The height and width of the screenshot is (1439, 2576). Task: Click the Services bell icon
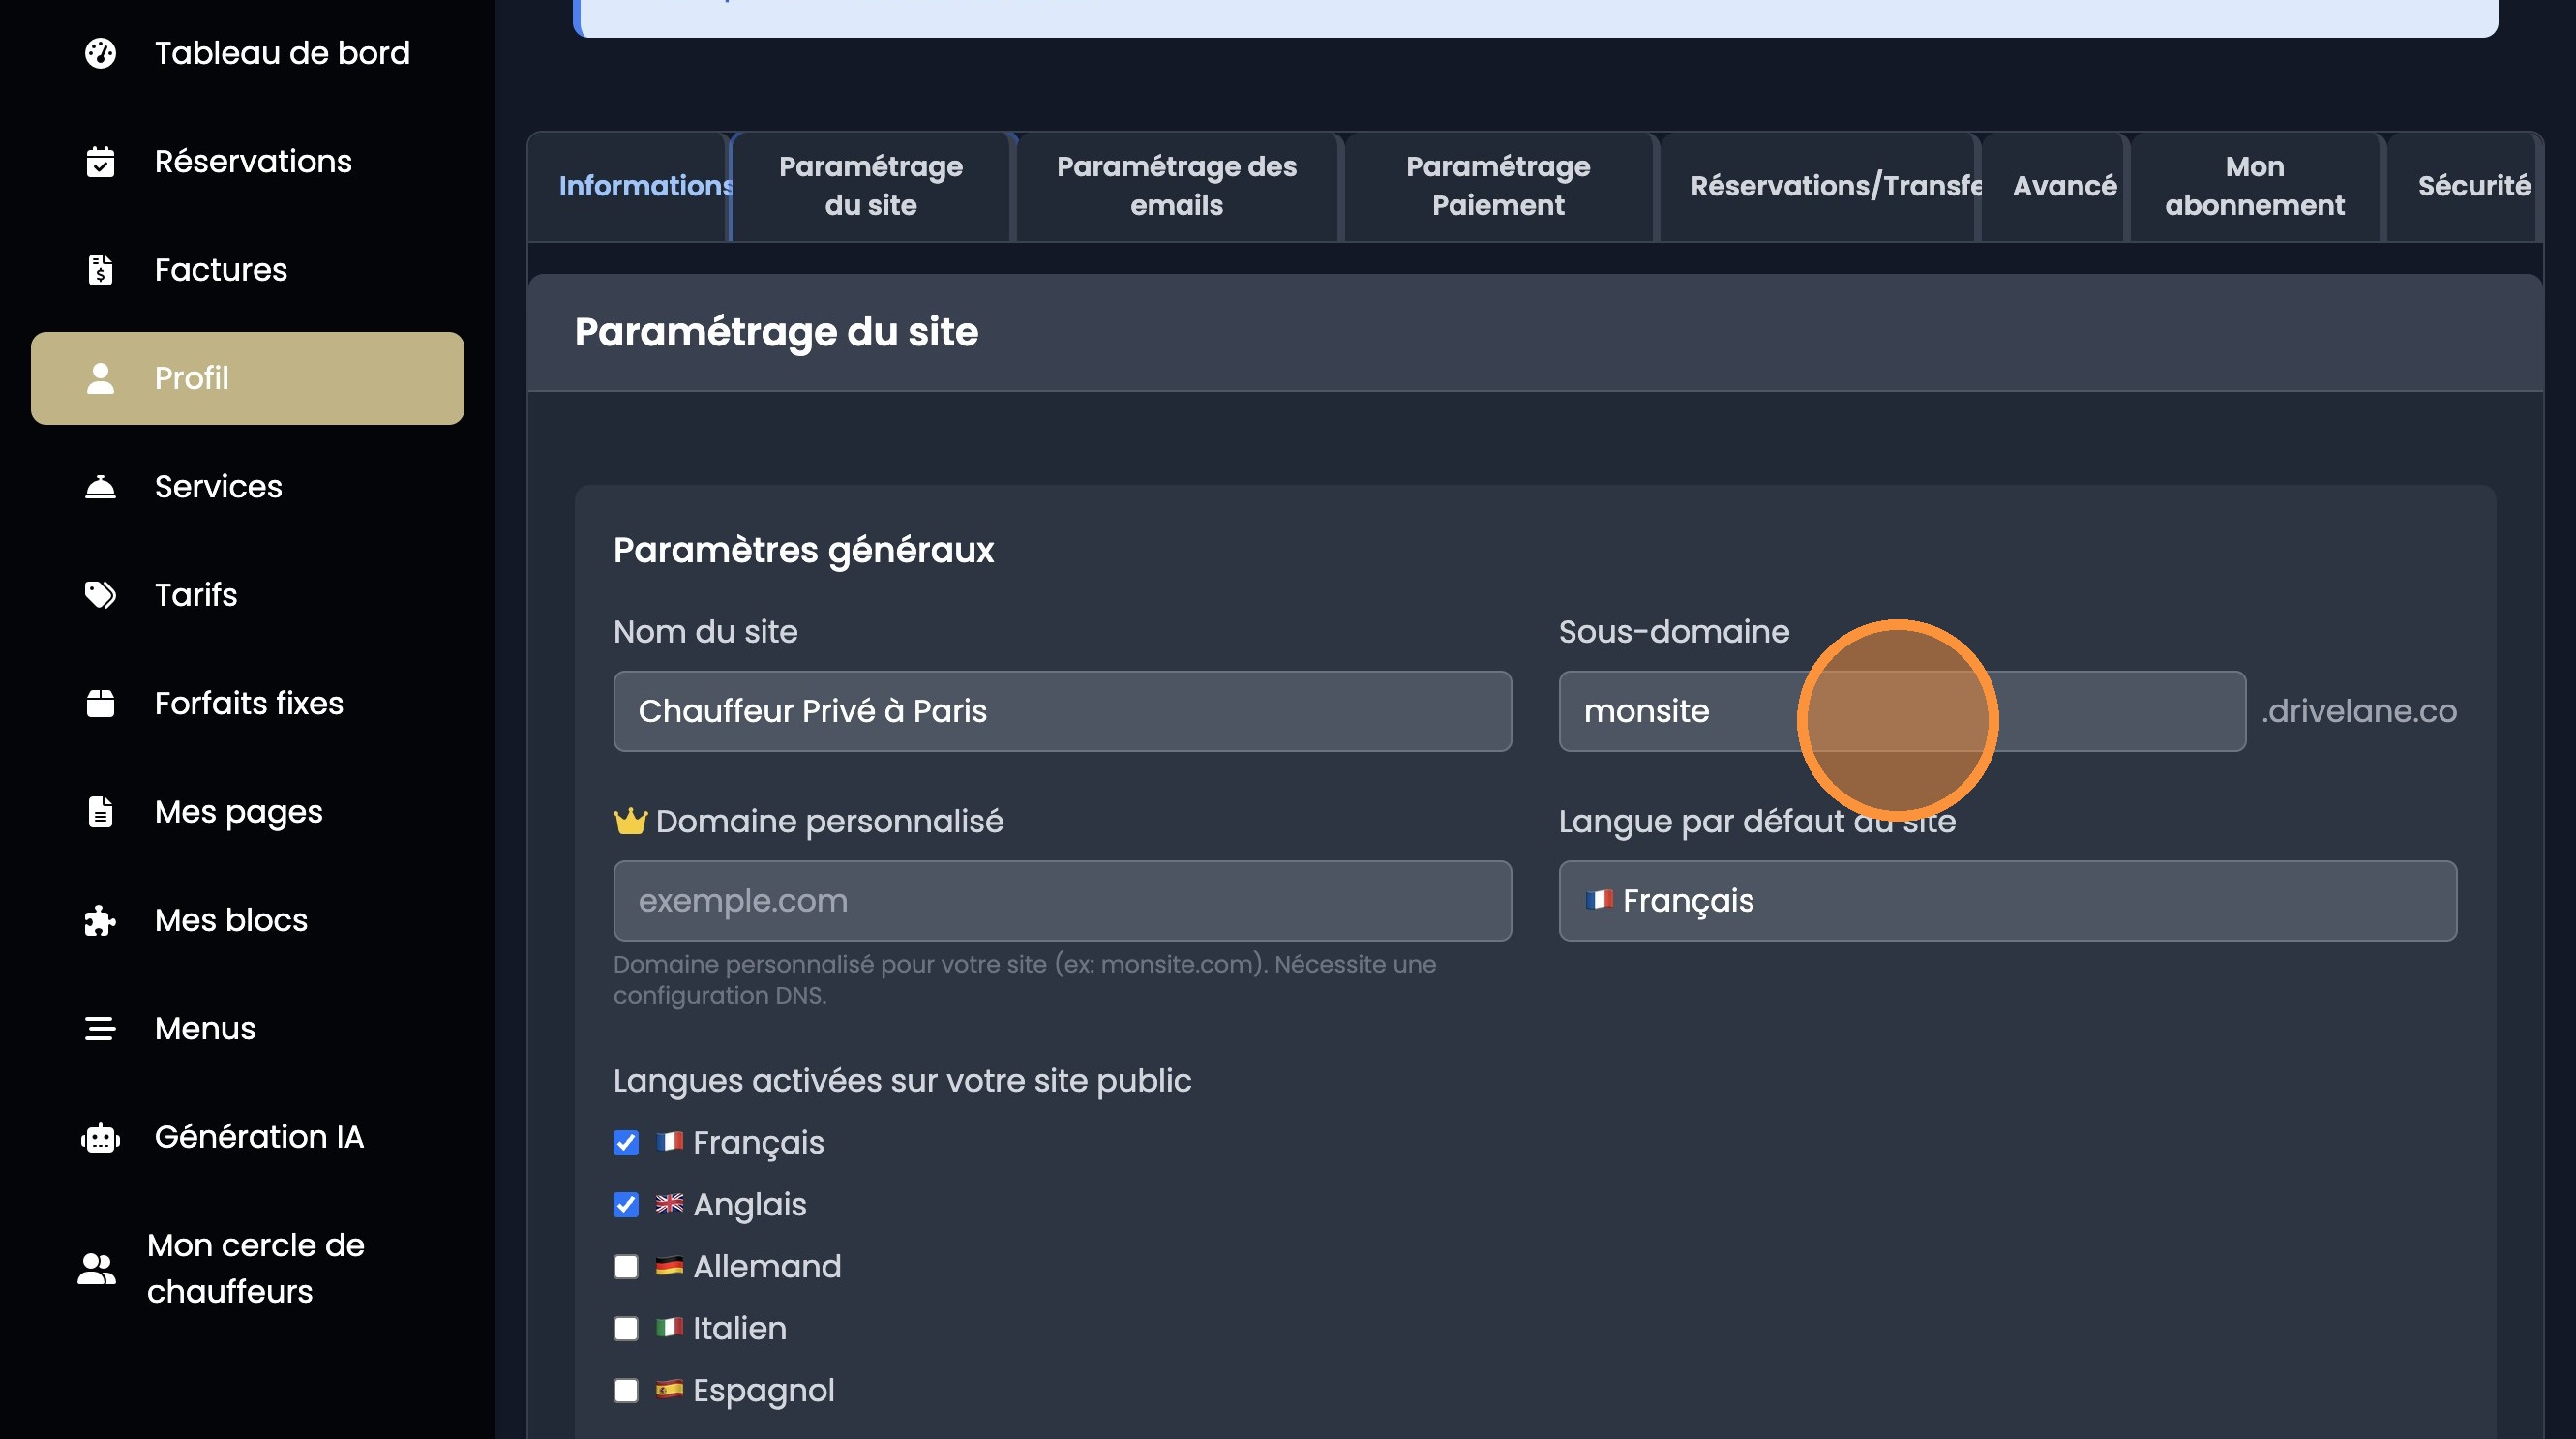pos(100,487)
